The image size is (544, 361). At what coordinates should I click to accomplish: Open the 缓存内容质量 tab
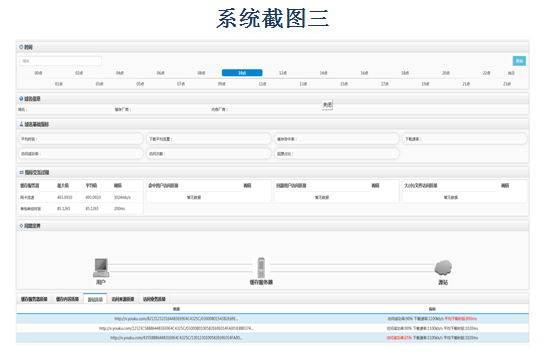point(67,299)
